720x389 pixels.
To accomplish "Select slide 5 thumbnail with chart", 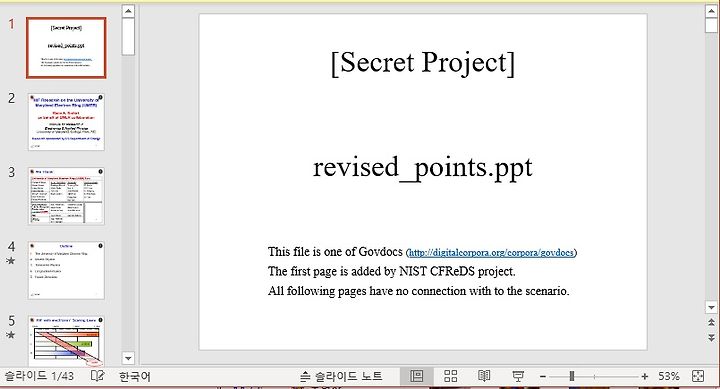I will pos(66,341).
